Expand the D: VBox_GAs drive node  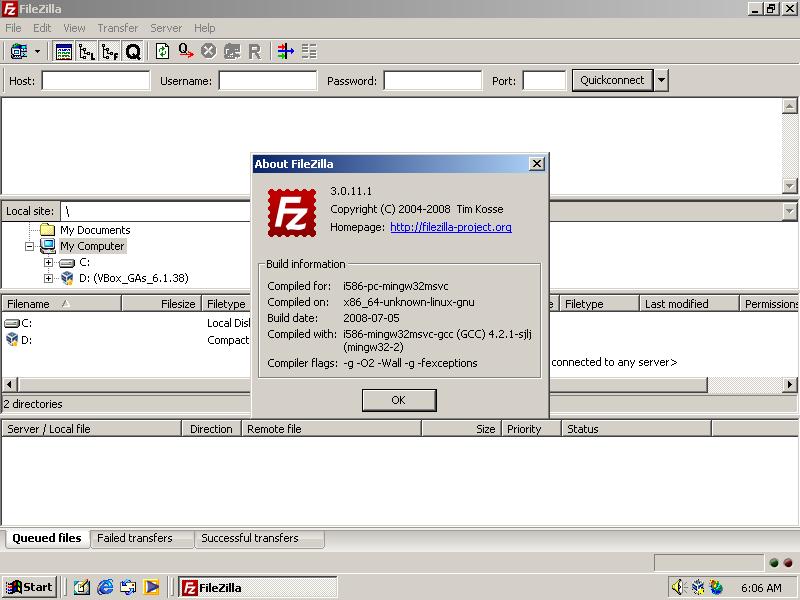pos(48,278)
